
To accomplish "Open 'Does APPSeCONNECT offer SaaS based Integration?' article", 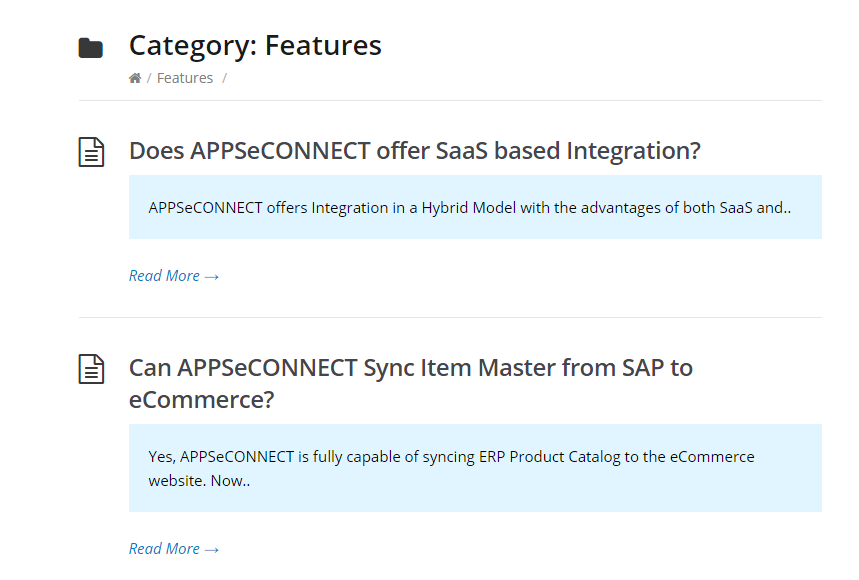I will [415, 151].
